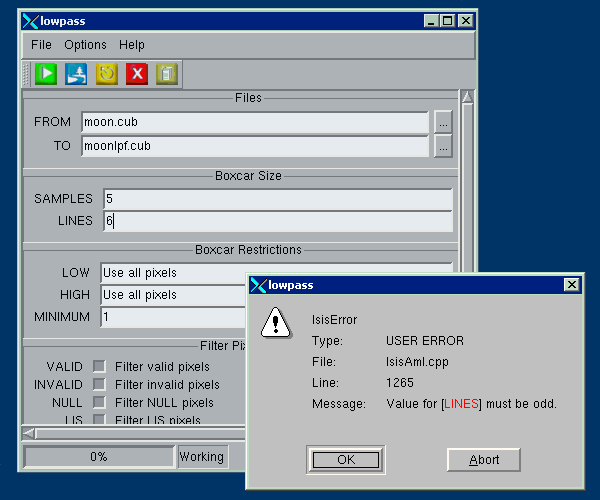Click the blue Save log toolbar icon
Viewport: 600px width, 500px height.
pyautogui.click(x=76, y=73)
